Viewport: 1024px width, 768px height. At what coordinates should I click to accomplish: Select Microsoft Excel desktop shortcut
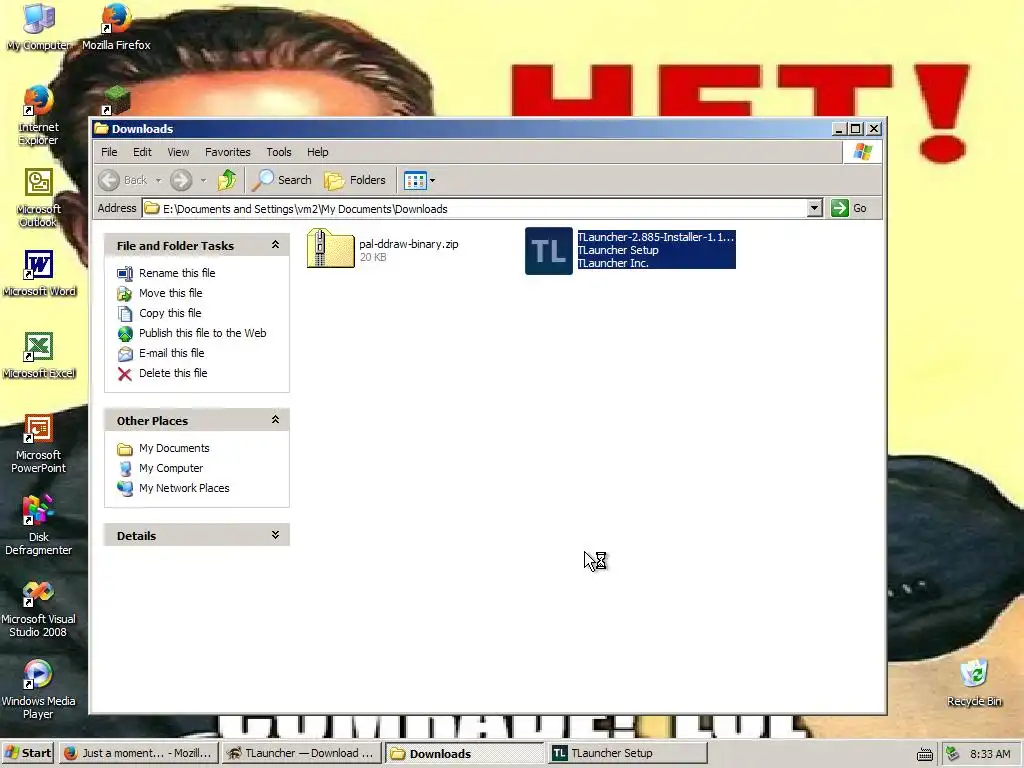point(39,355)
